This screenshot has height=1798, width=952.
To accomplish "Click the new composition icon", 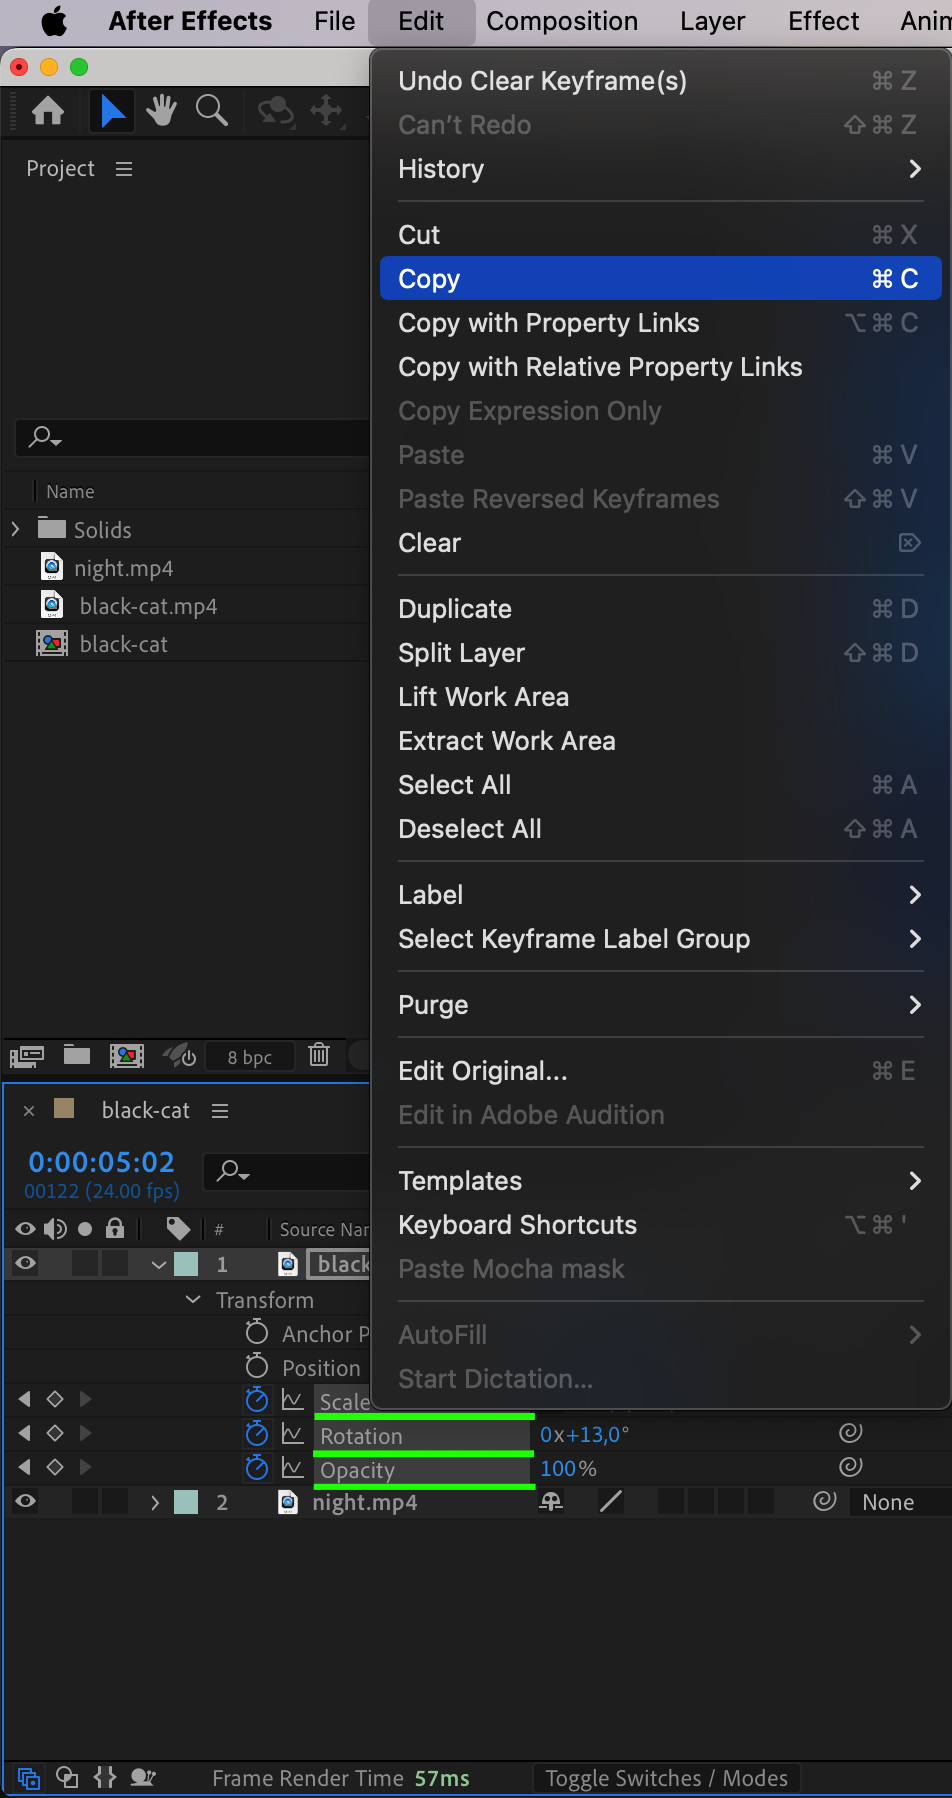I will (126, 1055).
